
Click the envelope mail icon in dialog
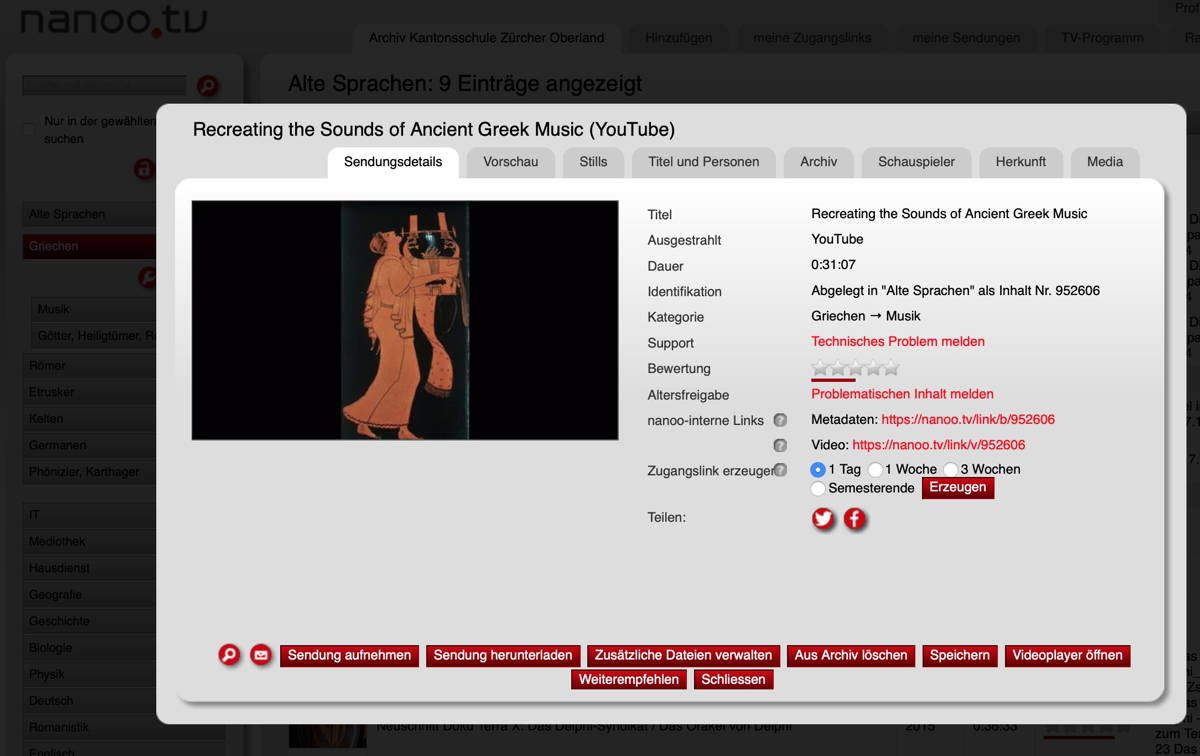point(261,655)
